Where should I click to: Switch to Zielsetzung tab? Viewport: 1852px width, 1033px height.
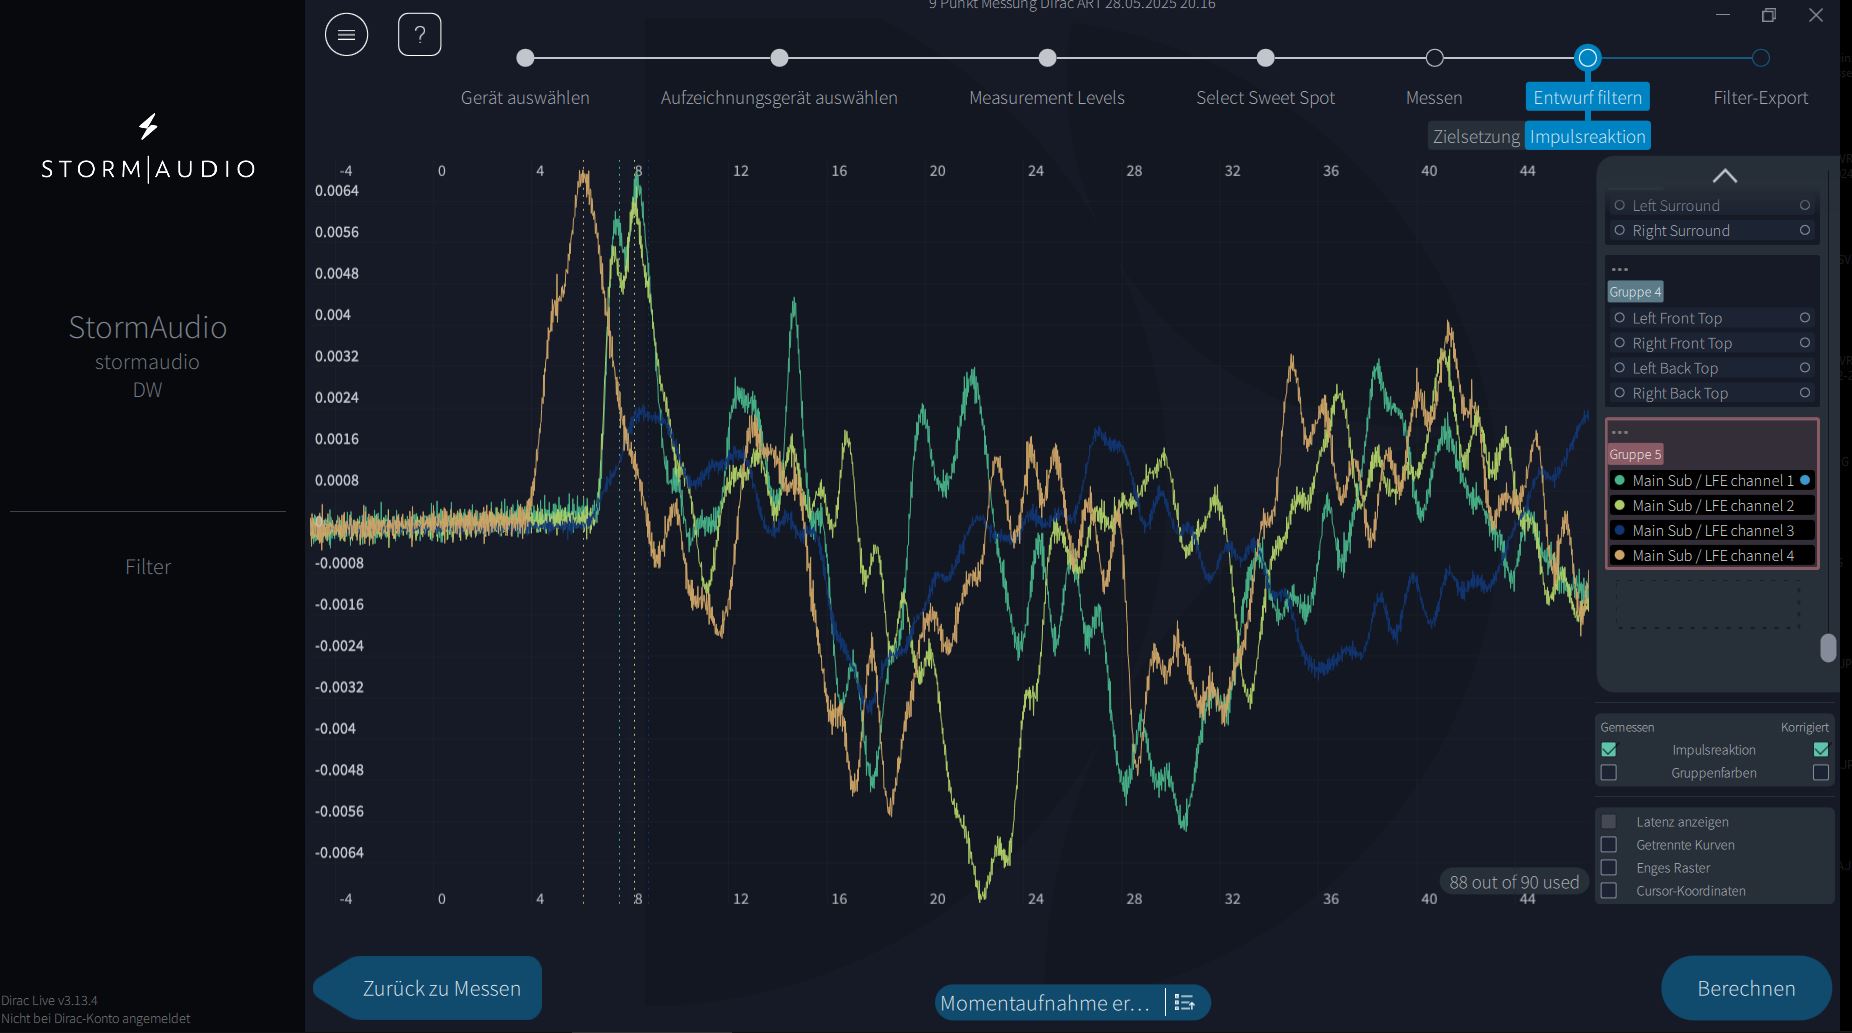coord(1476,136)
